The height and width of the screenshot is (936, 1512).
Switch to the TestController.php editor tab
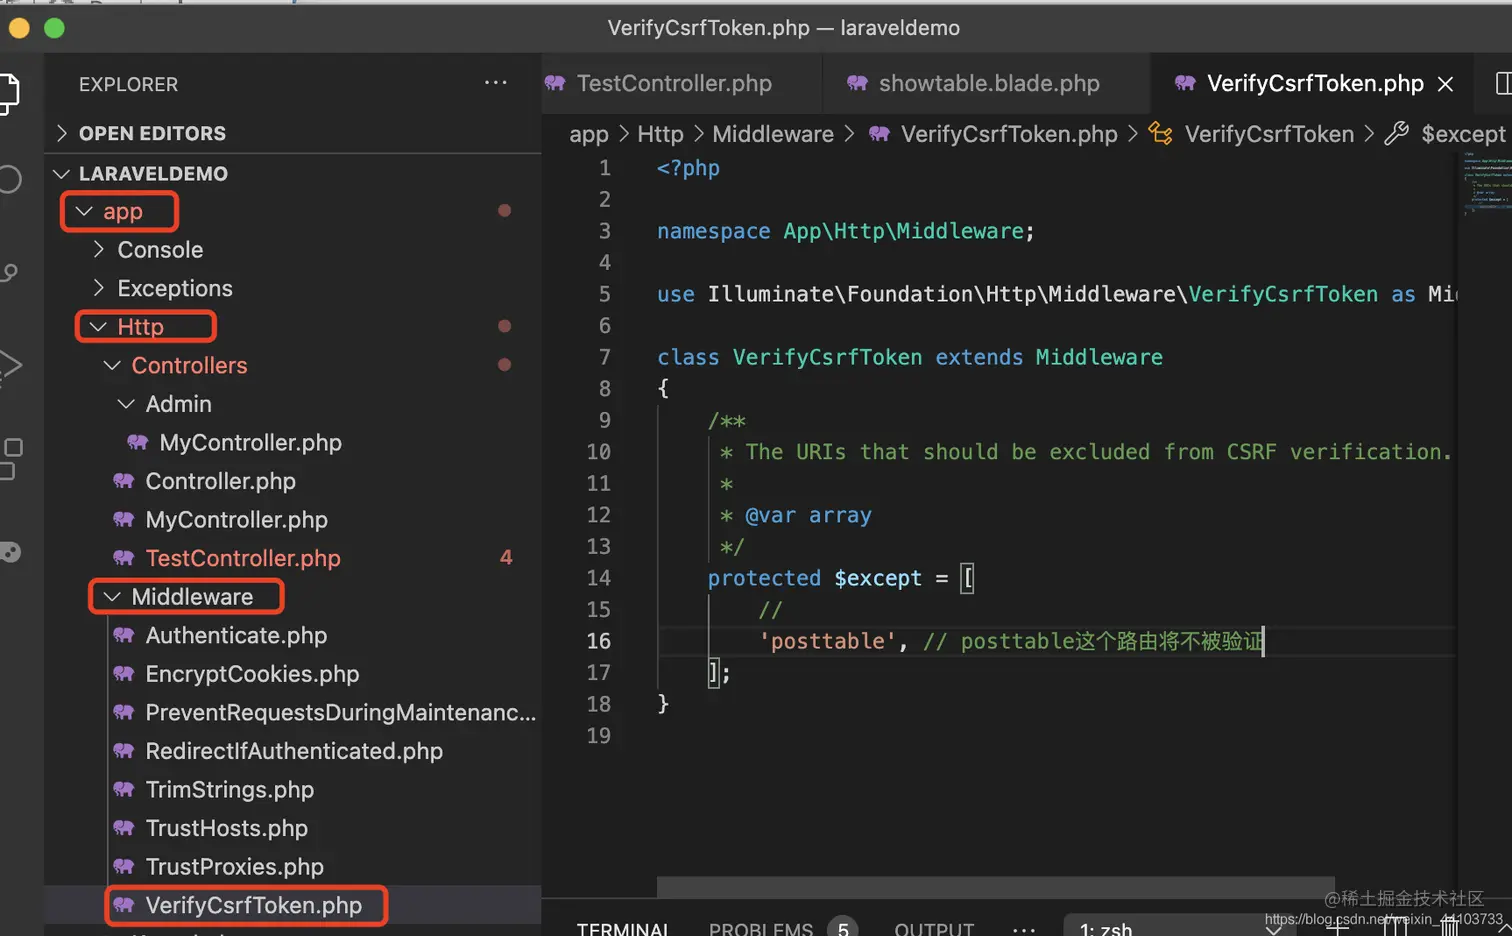click(x=681, y=83)
